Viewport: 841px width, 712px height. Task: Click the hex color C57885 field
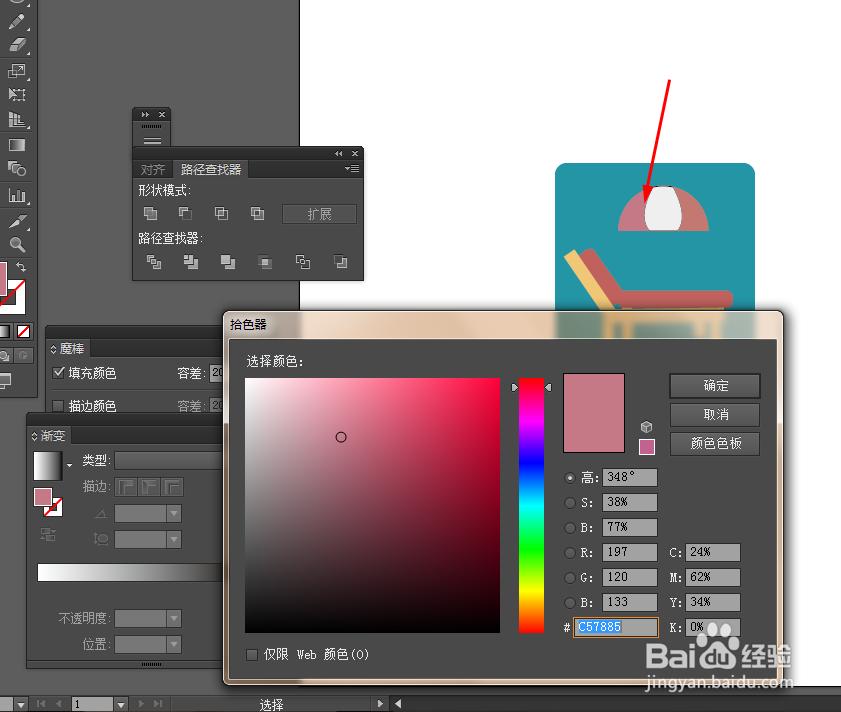pyautogui.click(x=616, y=627)
